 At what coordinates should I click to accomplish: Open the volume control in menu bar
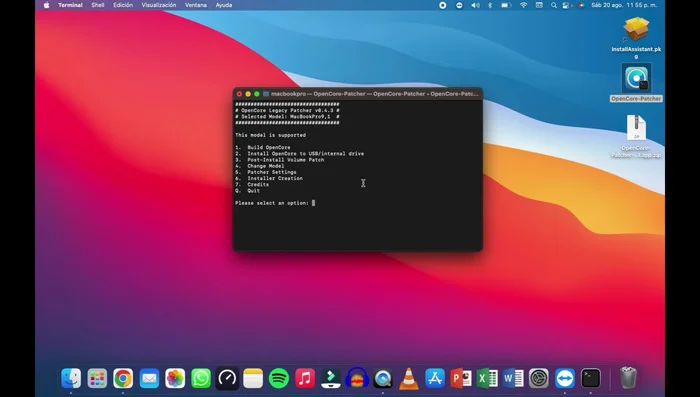pyautogui.click(x=475, y=5)
